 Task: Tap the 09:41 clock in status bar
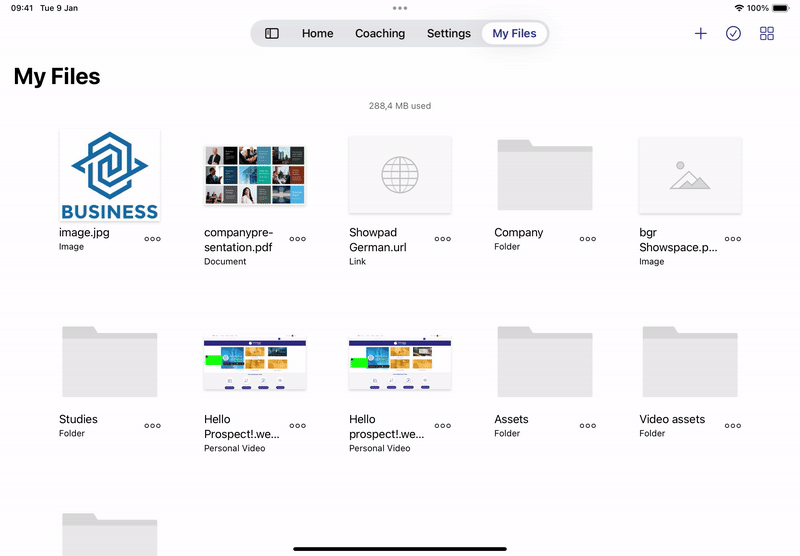click(22, 8)
